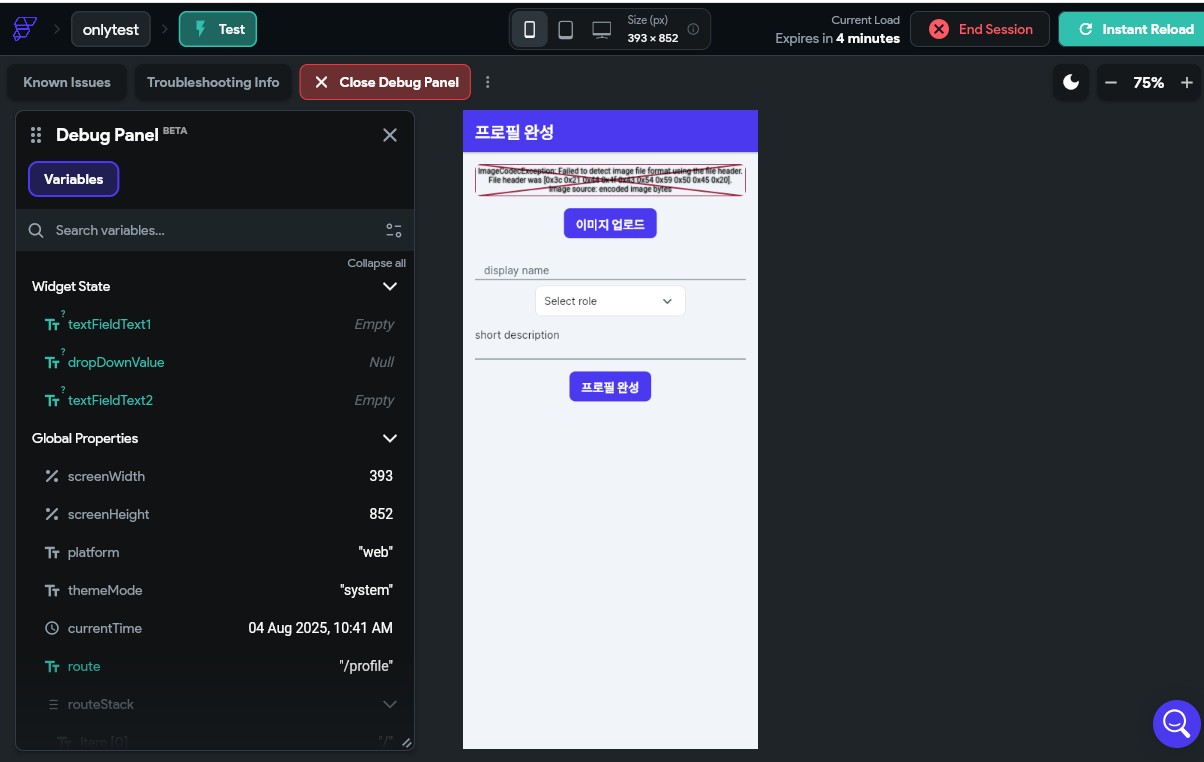The width and height of the screenshot is (1204, 762).
Task: Click the routeStack list icon
Action: (53, 704)
